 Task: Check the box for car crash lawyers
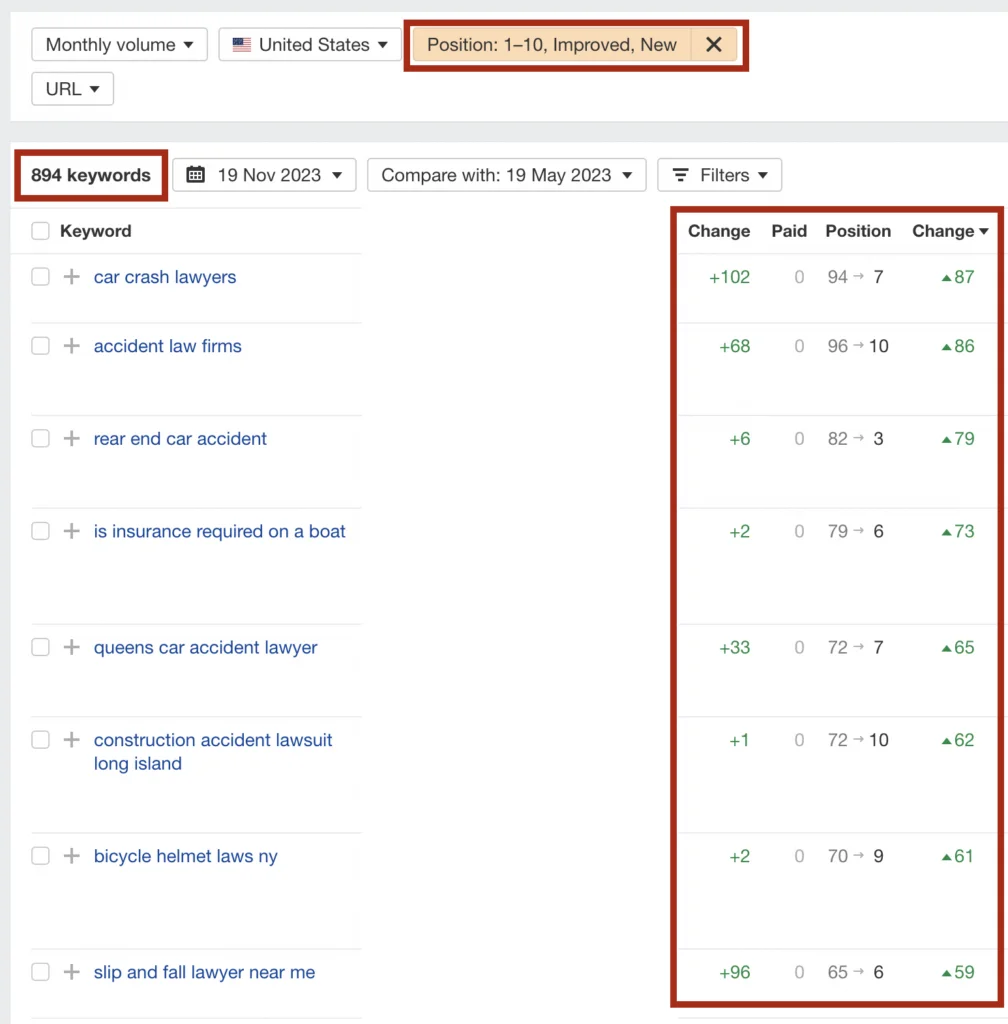[40, 277]
